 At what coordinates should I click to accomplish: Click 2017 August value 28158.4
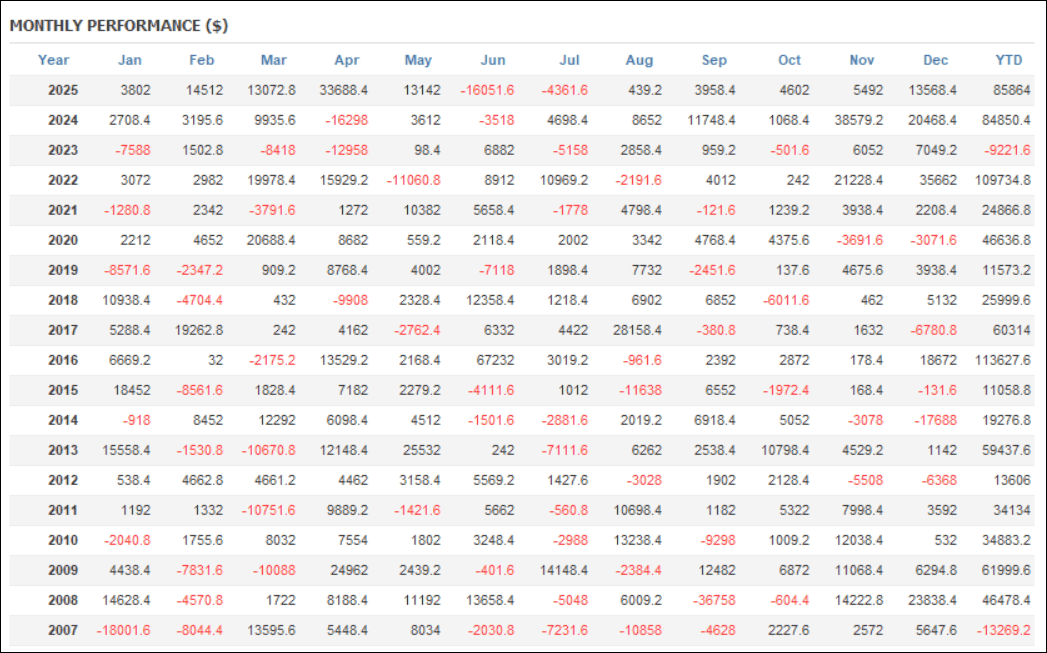click(x=639, y=330)
